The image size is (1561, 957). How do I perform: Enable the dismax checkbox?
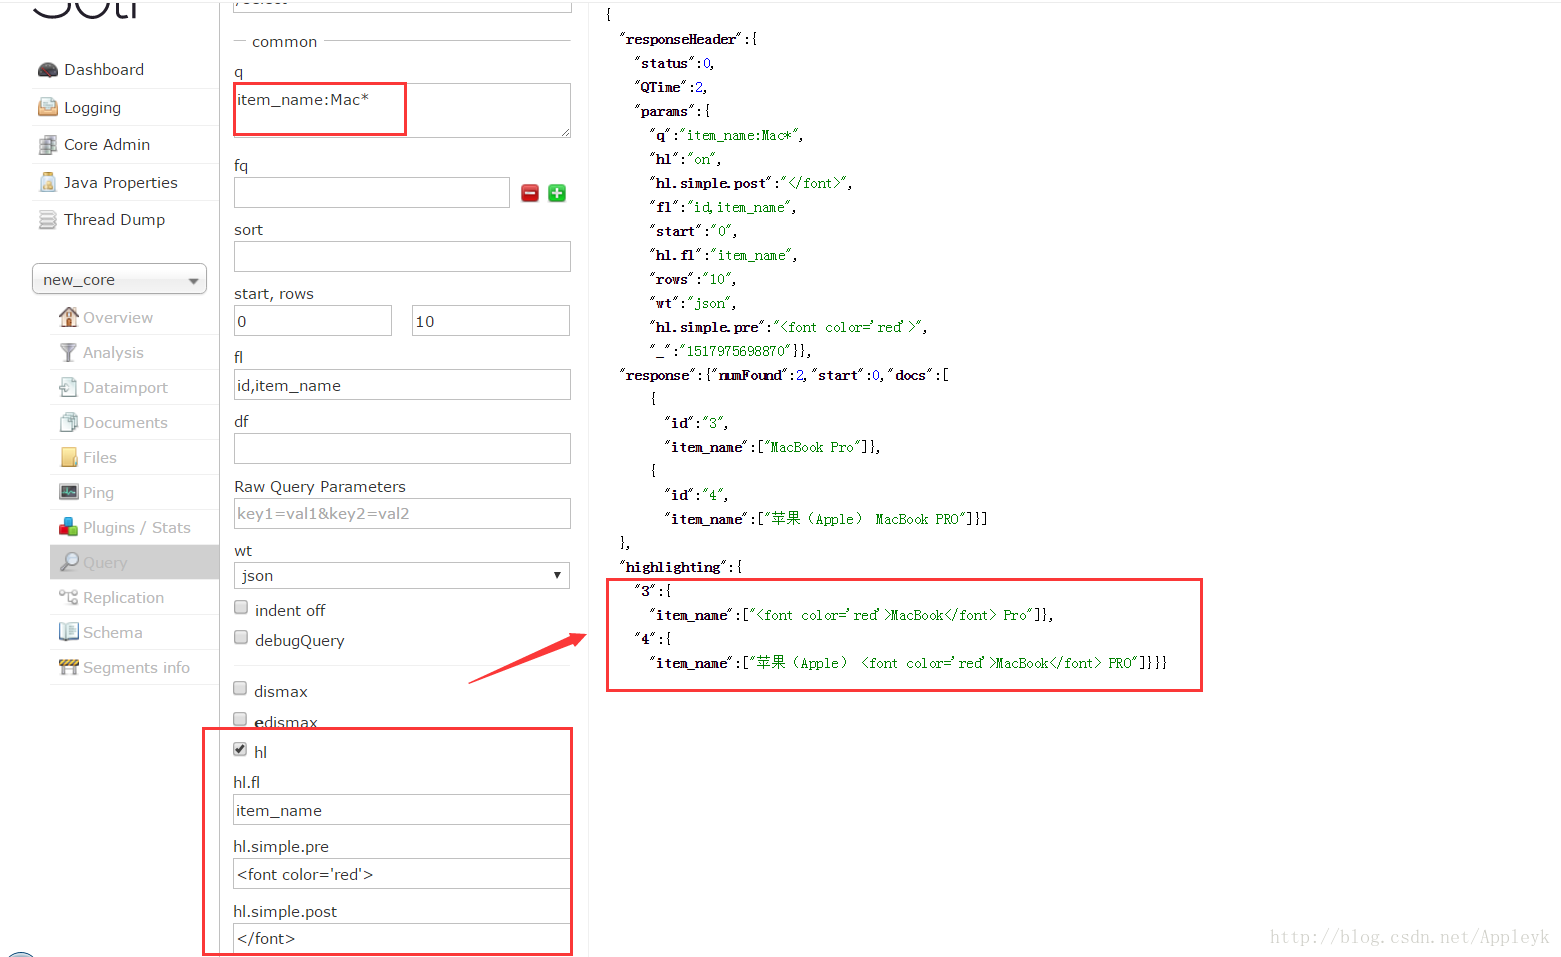240,688
